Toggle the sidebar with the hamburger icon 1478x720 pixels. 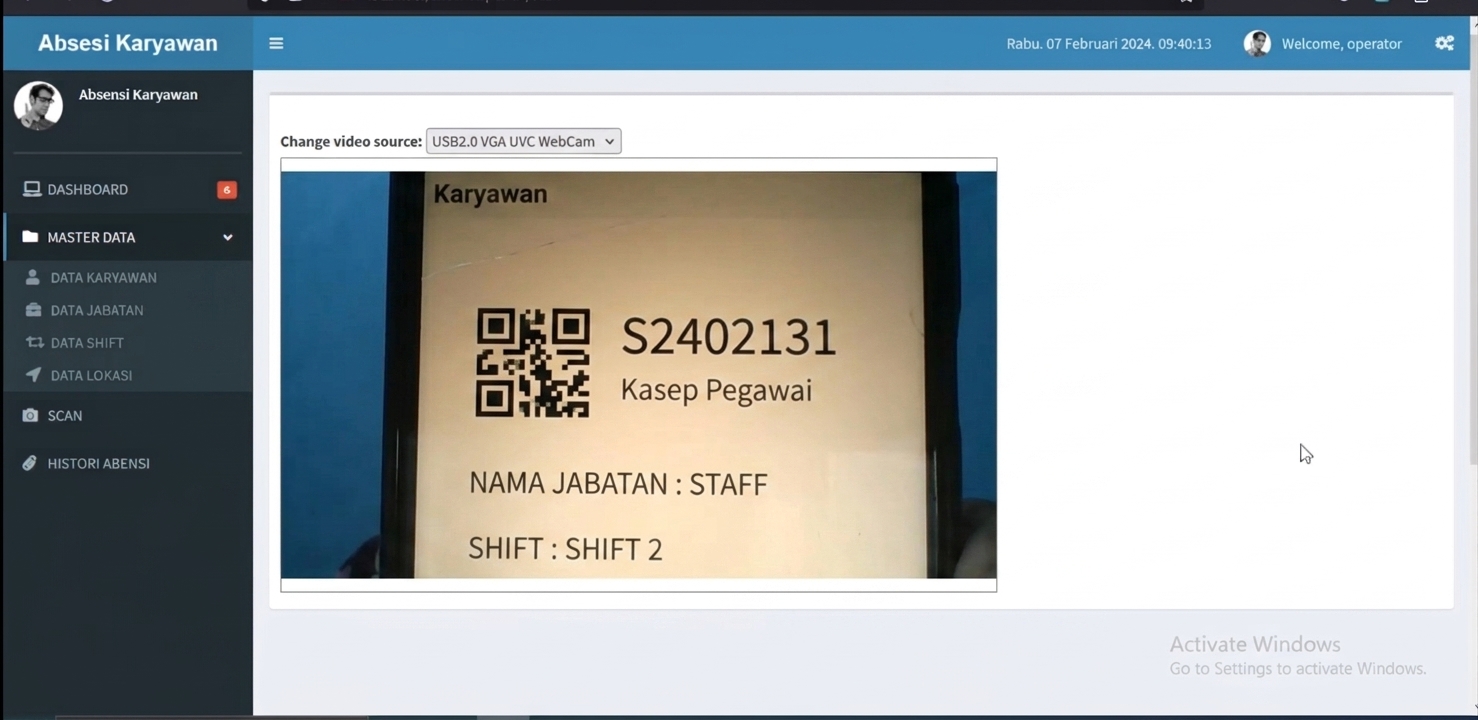276,44
